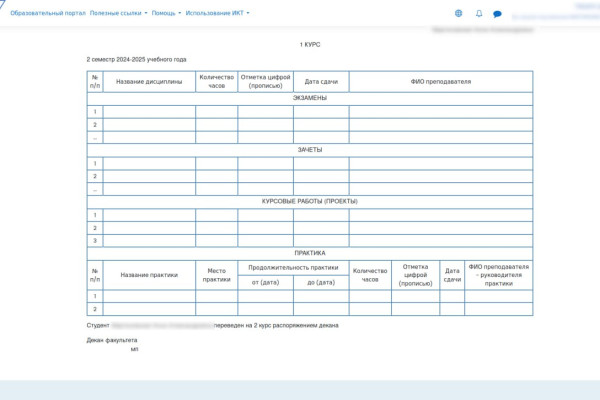Click the Продолжительность практики header cell
600x400 pixels.
coord(293,267)
